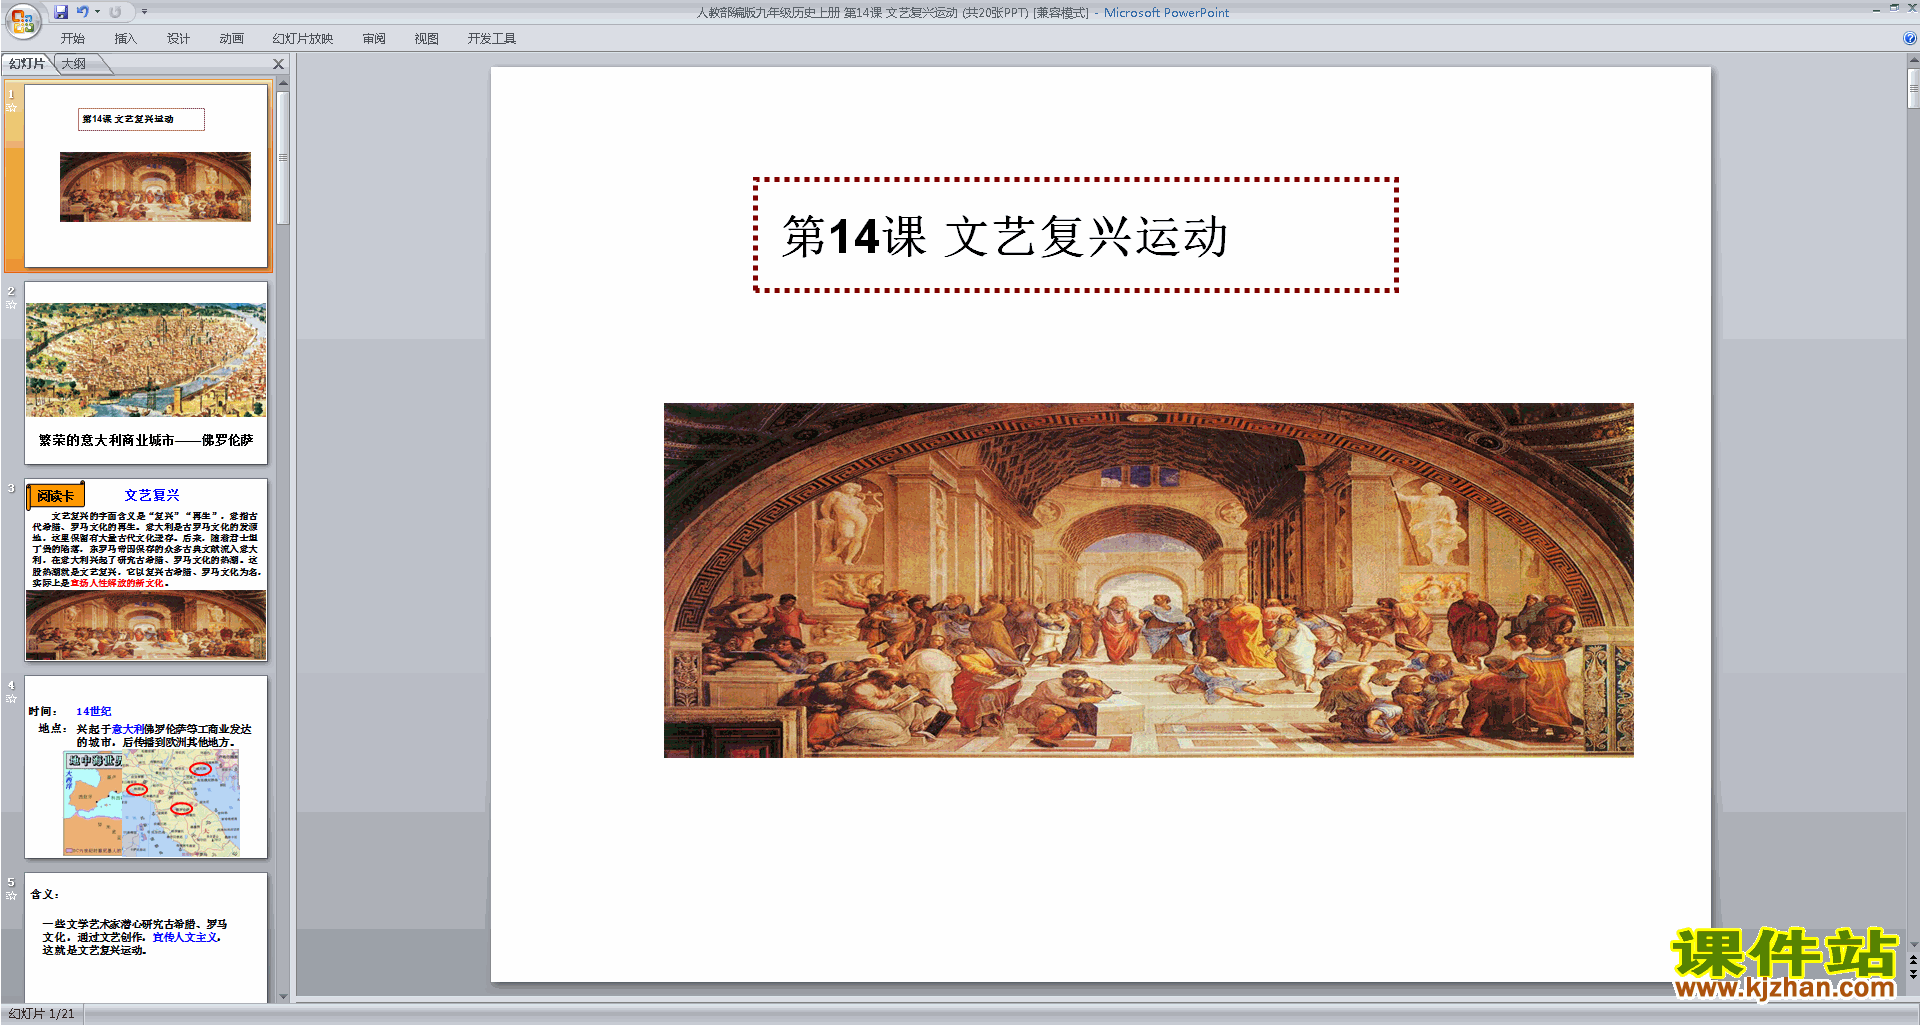Viewport: 1920px width, 1025px height.
Task: Undo the last action
Action: (83, 12)
